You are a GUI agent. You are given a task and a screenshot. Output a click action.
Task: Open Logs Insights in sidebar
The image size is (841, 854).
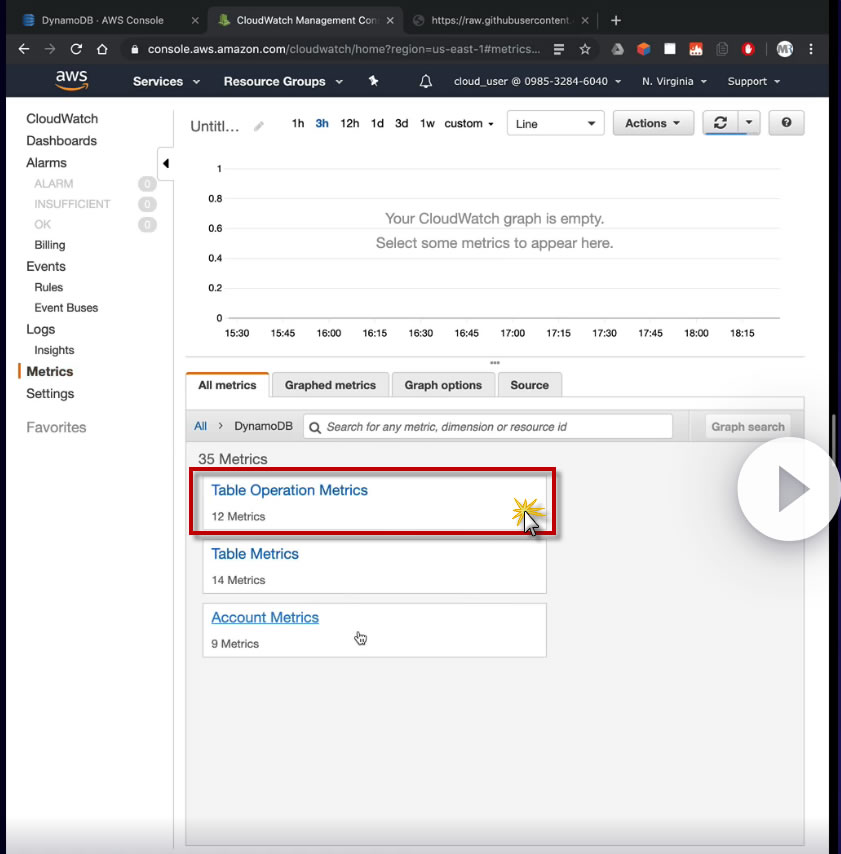[54, 350]
